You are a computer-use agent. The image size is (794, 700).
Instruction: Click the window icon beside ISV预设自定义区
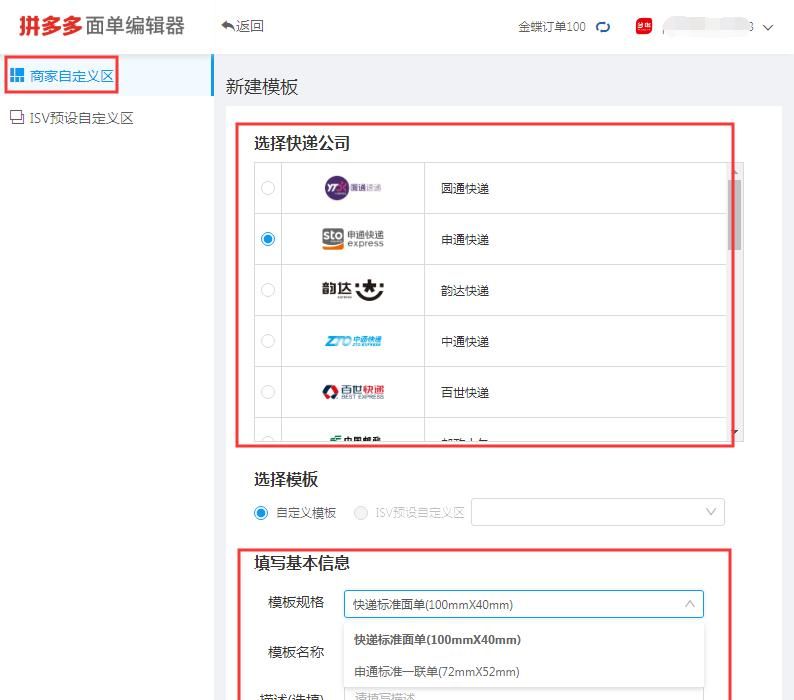click(17, 117)
